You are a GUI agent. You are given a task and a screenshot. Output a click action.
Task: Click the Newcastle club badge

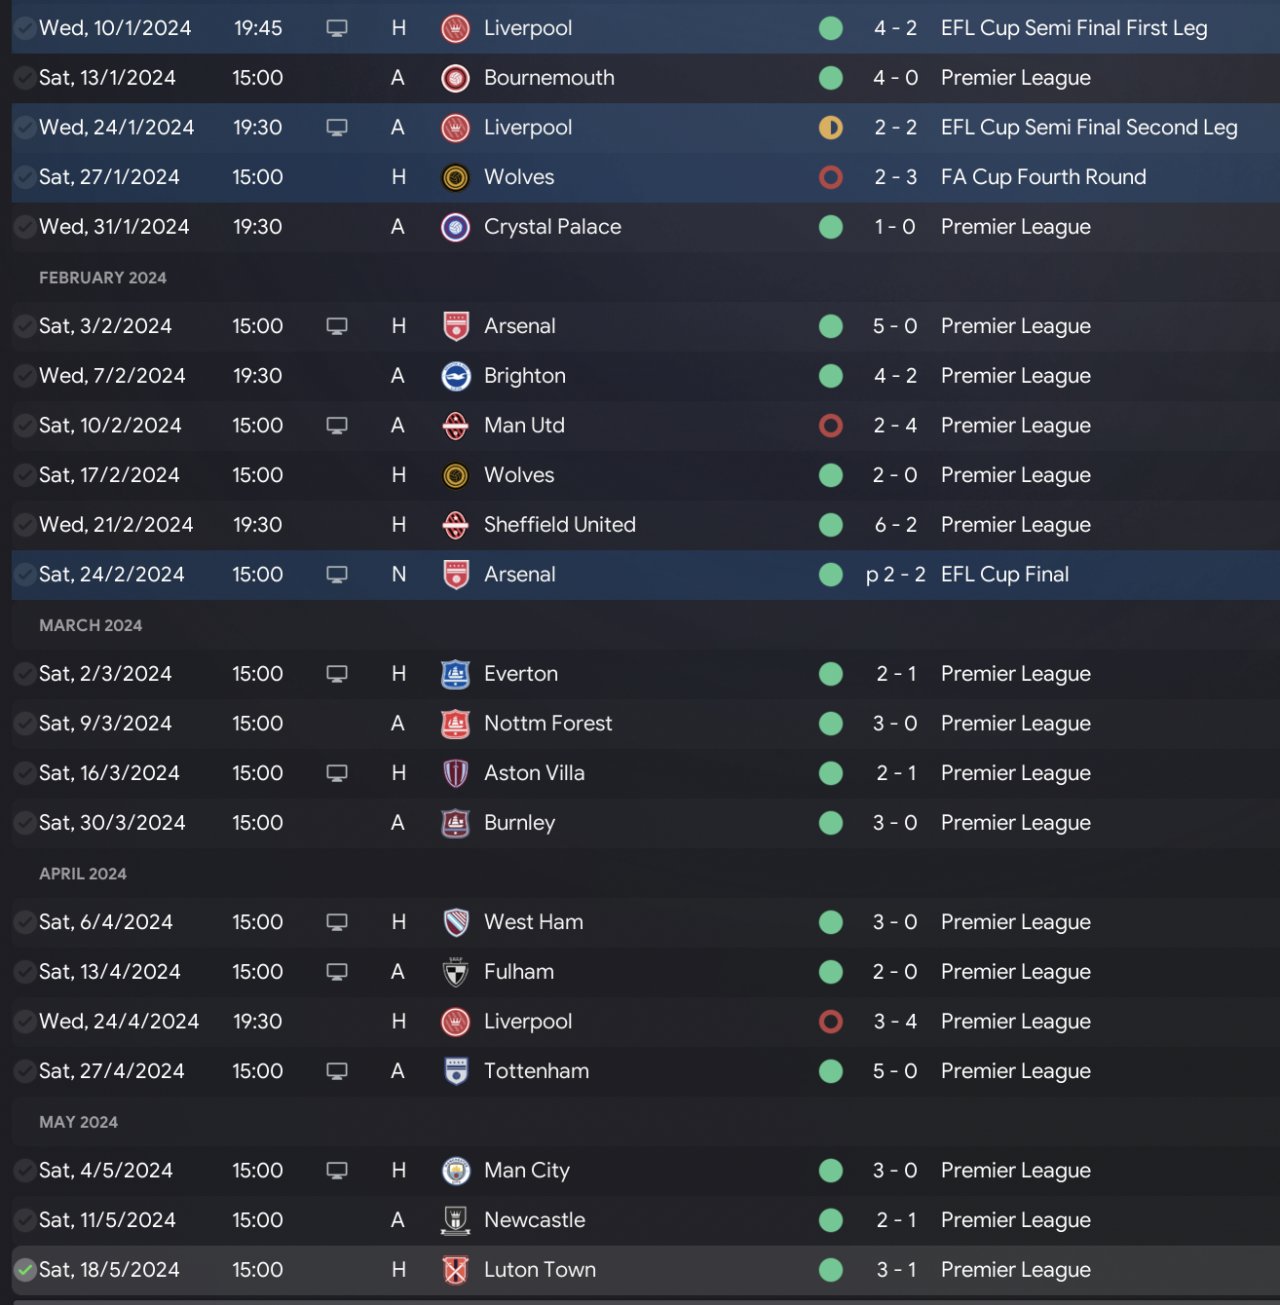click(x=455, y=1220)
